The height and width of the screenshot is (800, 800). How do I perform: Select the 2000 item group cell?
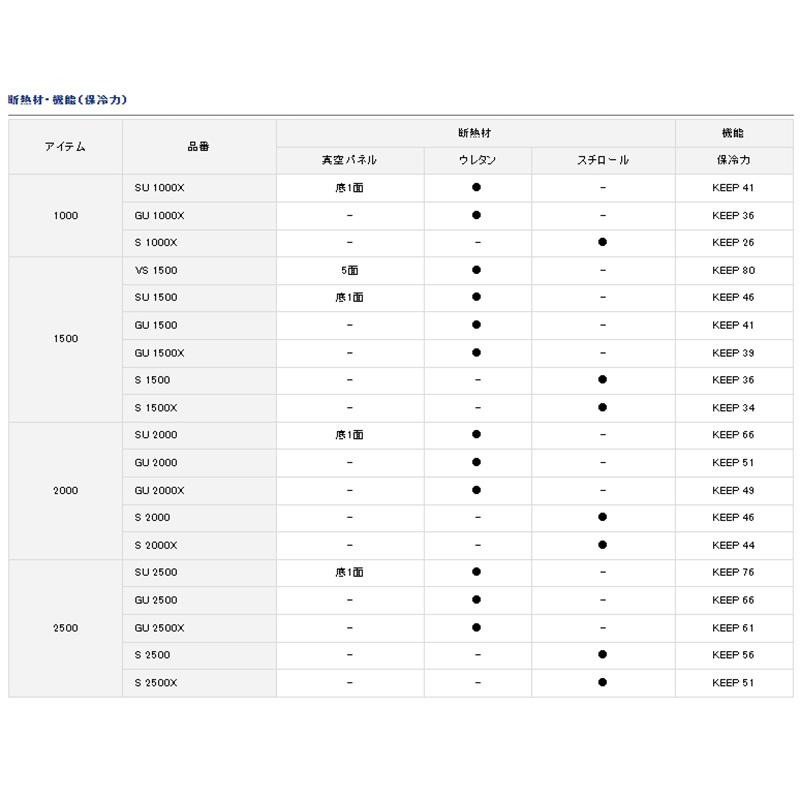click(x=65, y=490)
